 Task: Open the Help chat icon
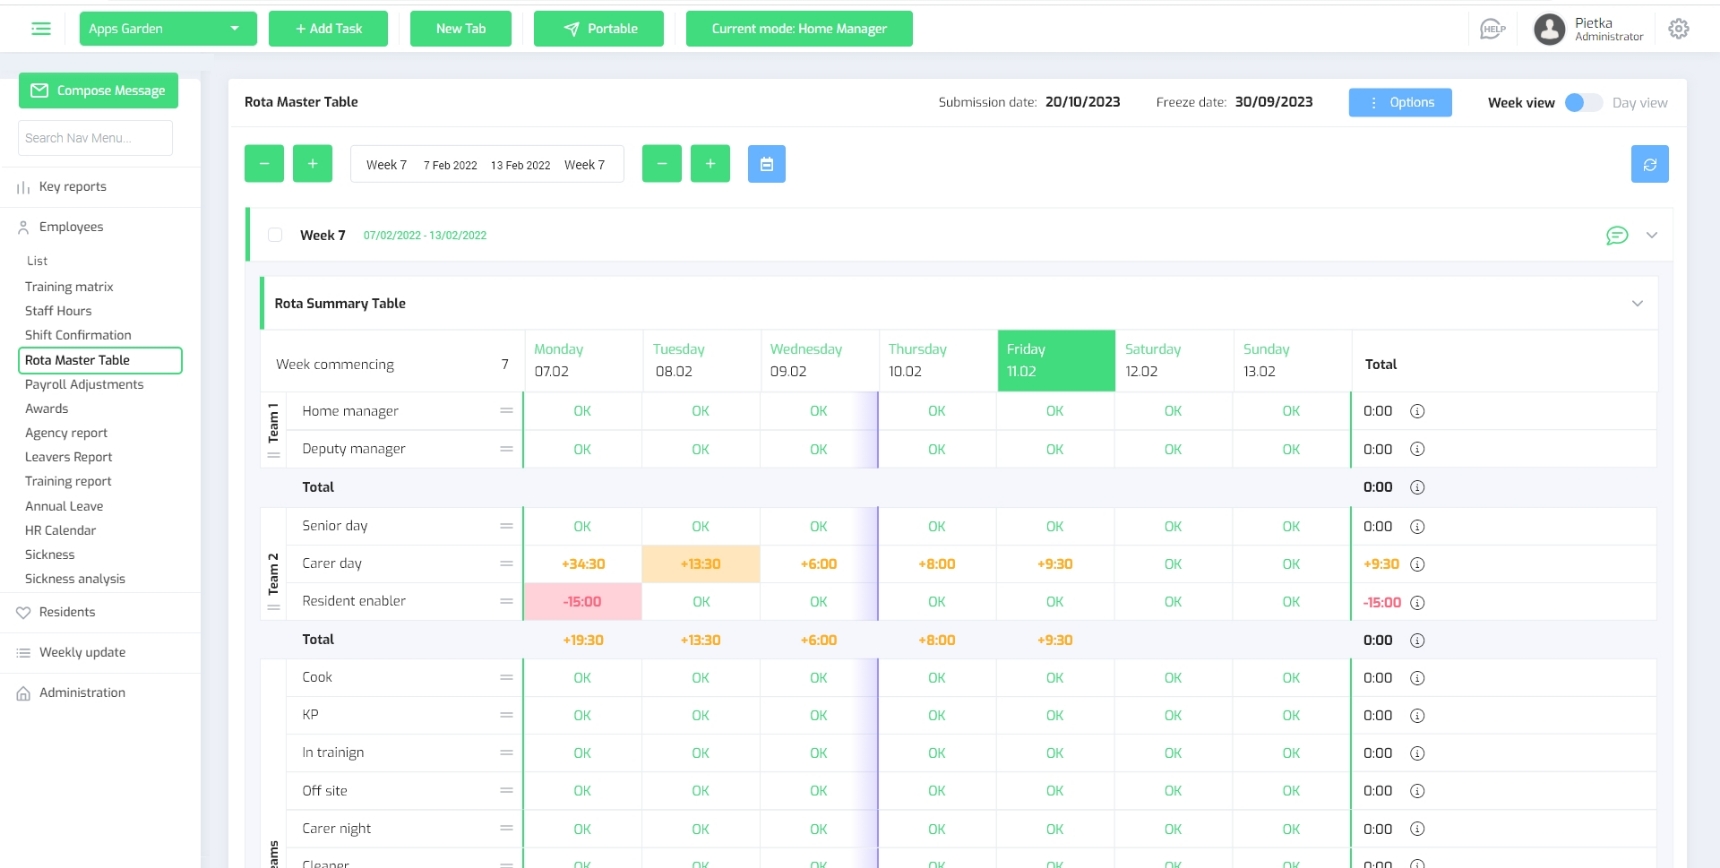tap(1492, 29)
